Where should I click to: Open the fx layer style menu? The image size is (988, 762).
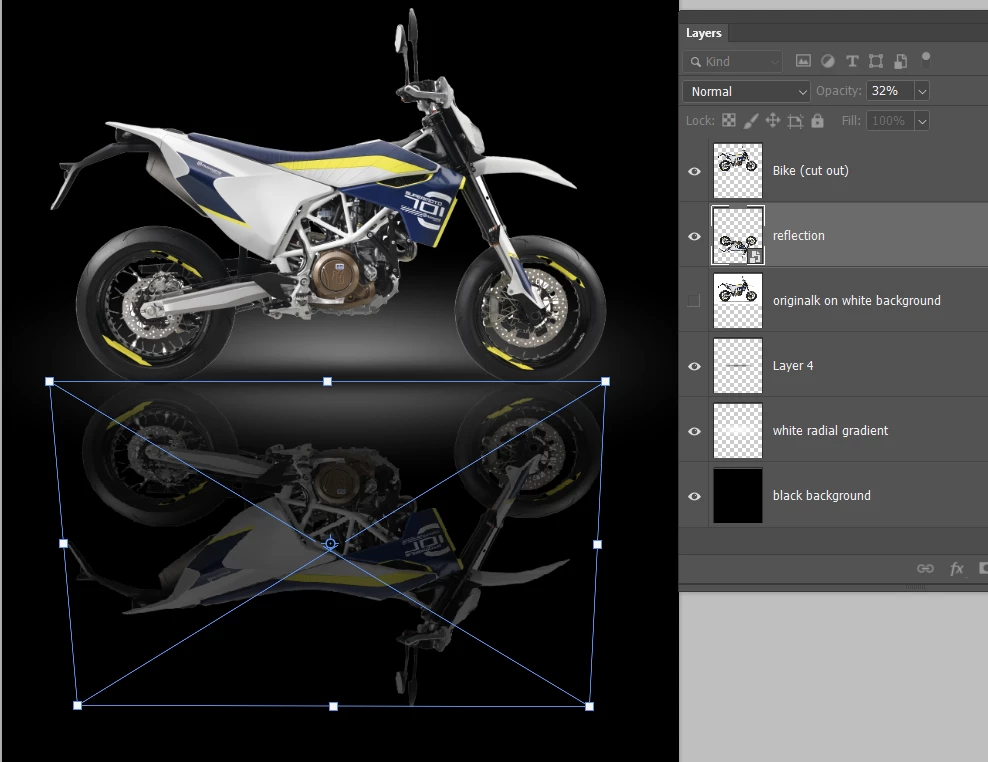(956, 569)
